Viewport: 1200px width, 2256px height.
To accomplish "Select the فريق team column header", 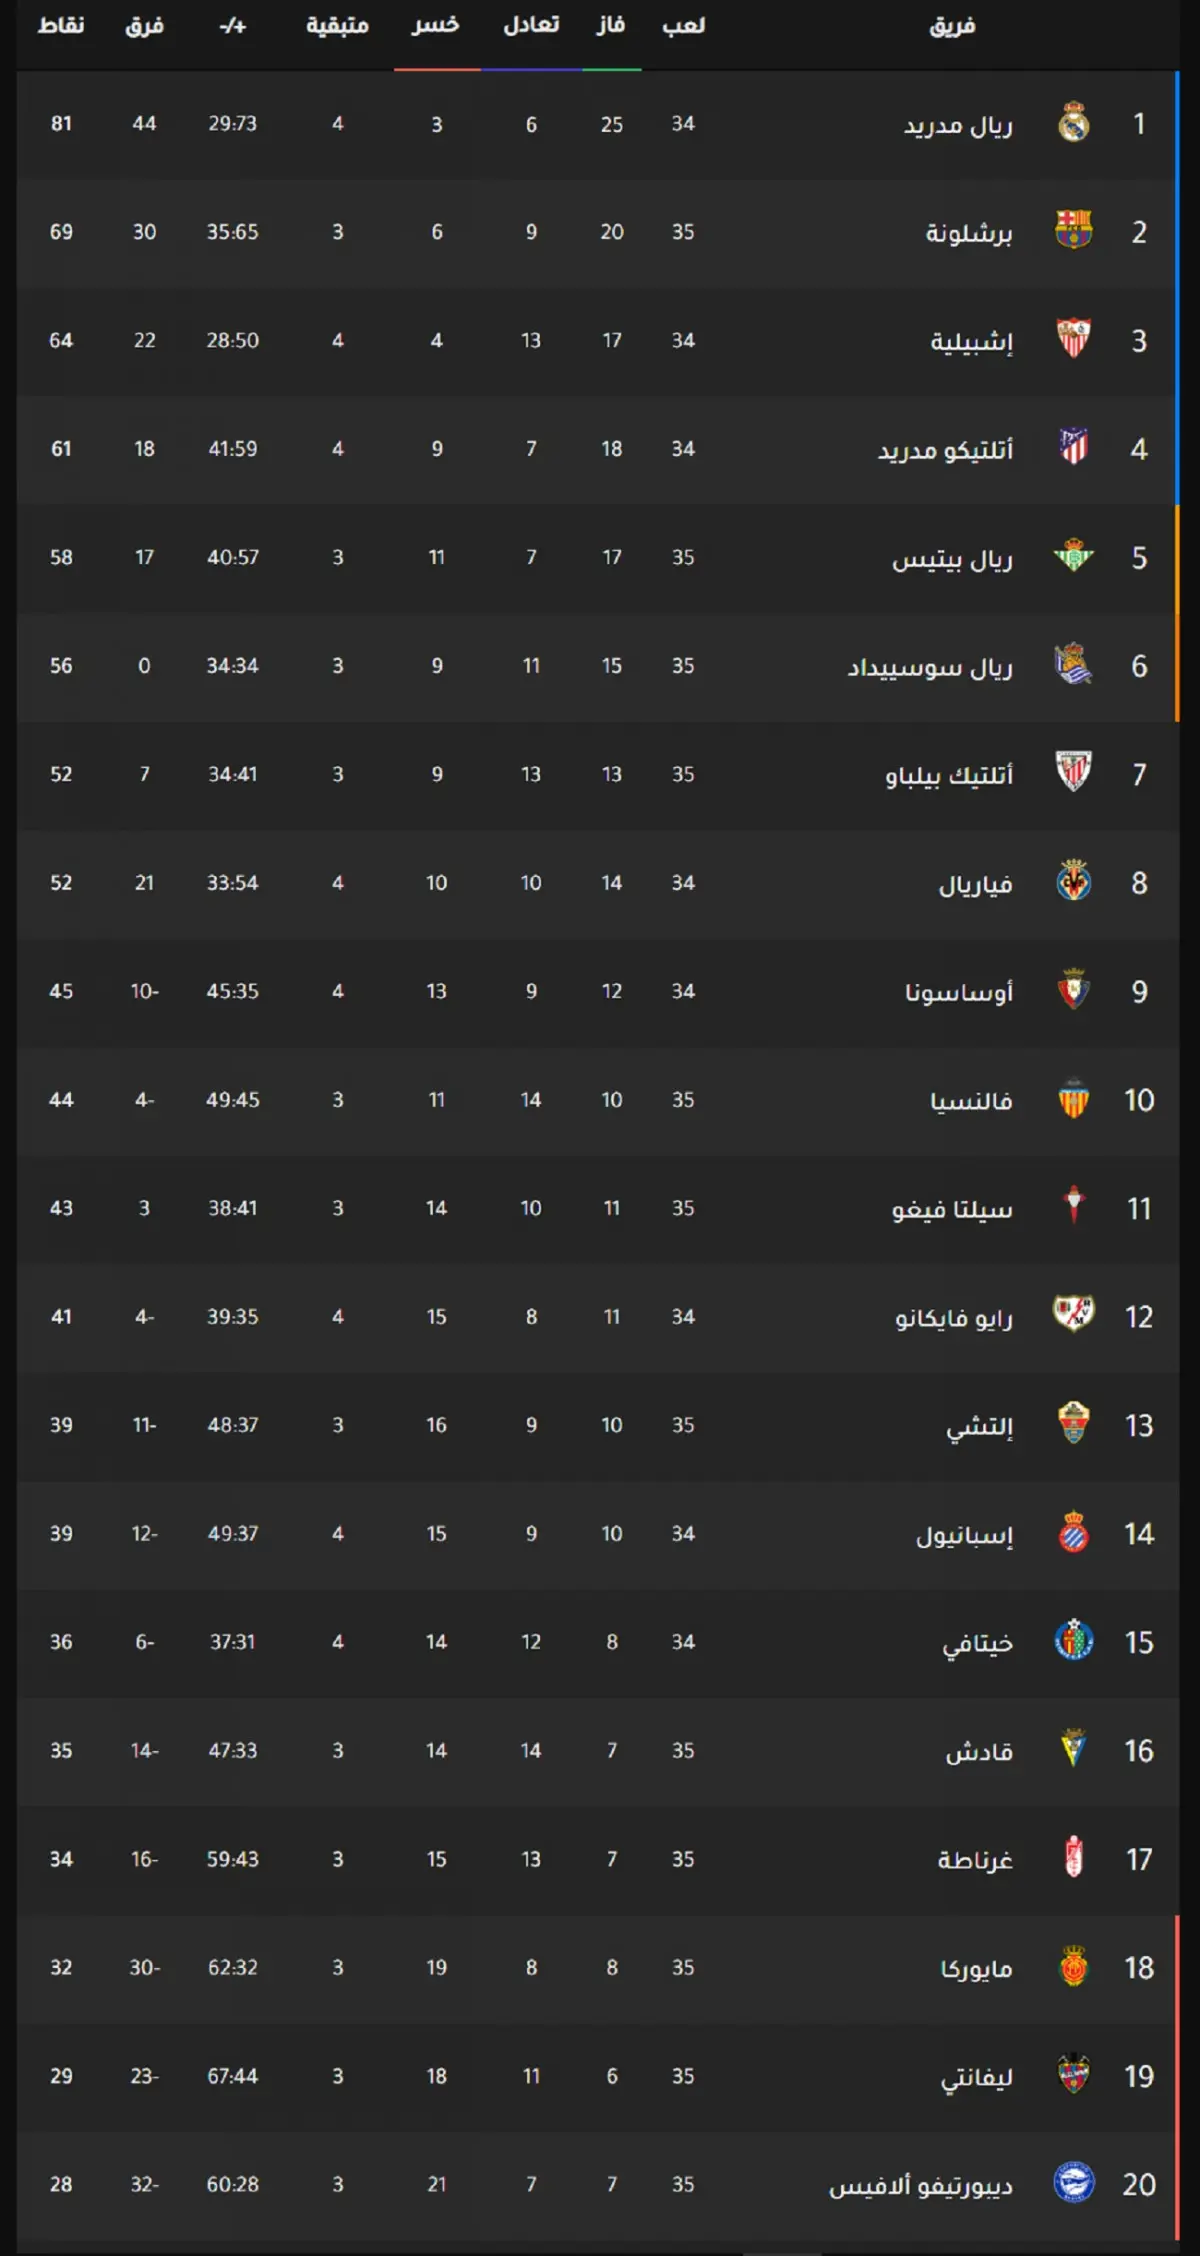I will (952, 25).
